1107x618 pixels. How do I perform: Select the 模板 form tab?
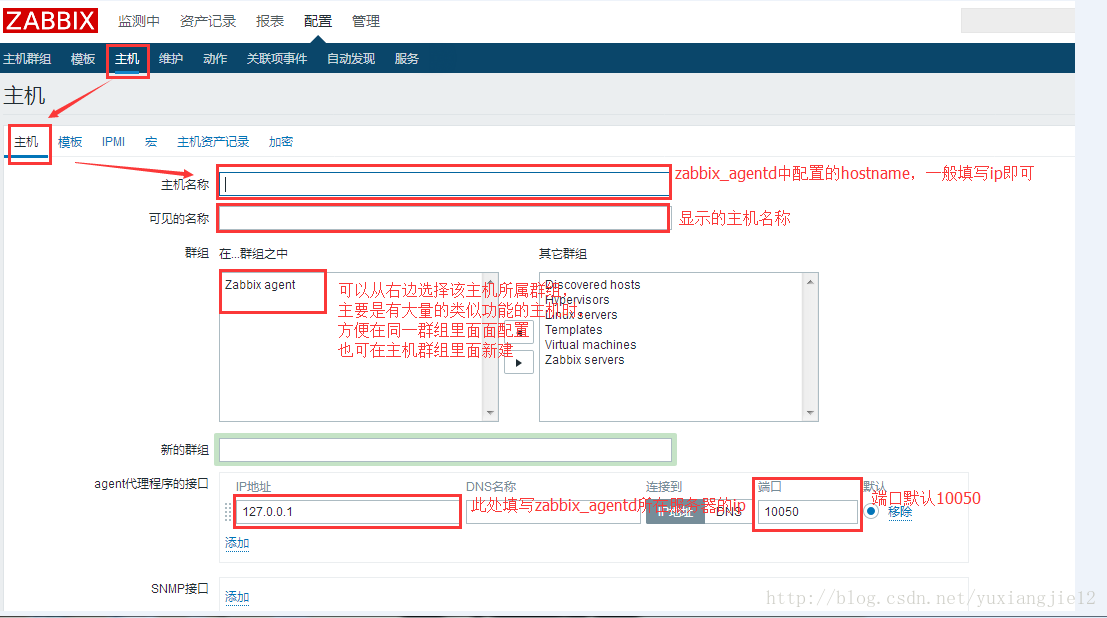(70, 142)
